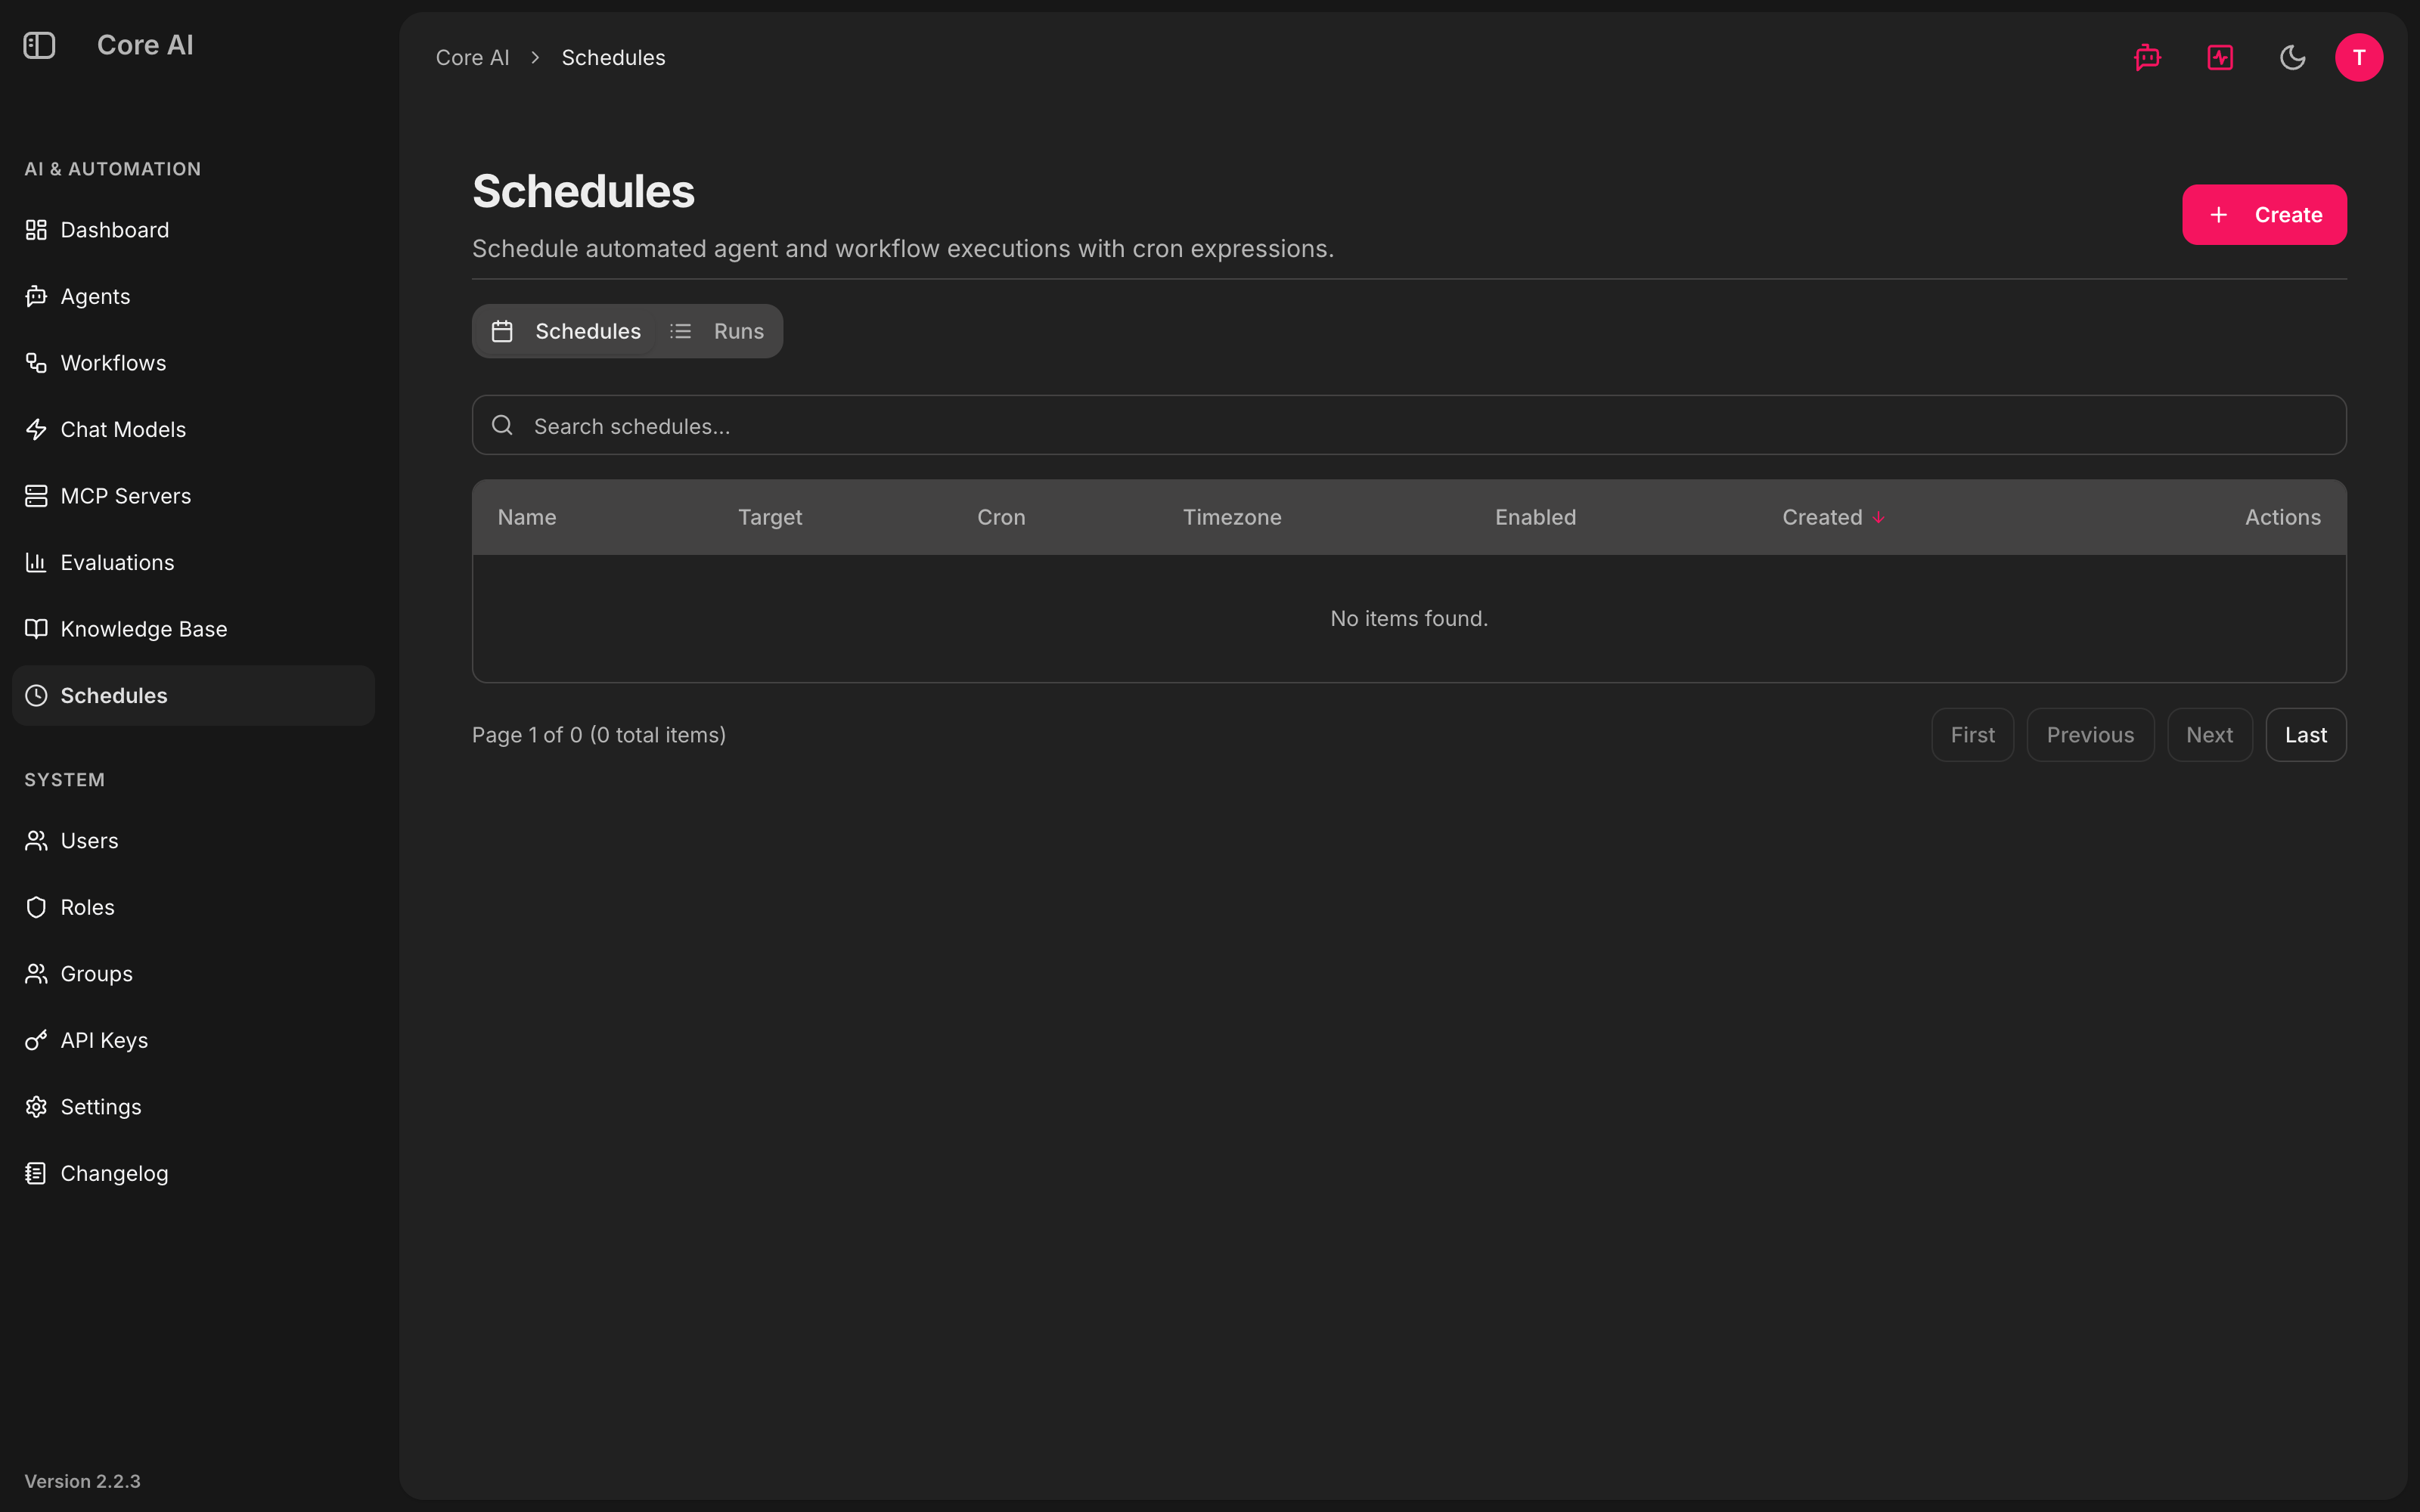2420x1512 pixels.
Task: Navigate to Chat Models
Action: point(193,429)
